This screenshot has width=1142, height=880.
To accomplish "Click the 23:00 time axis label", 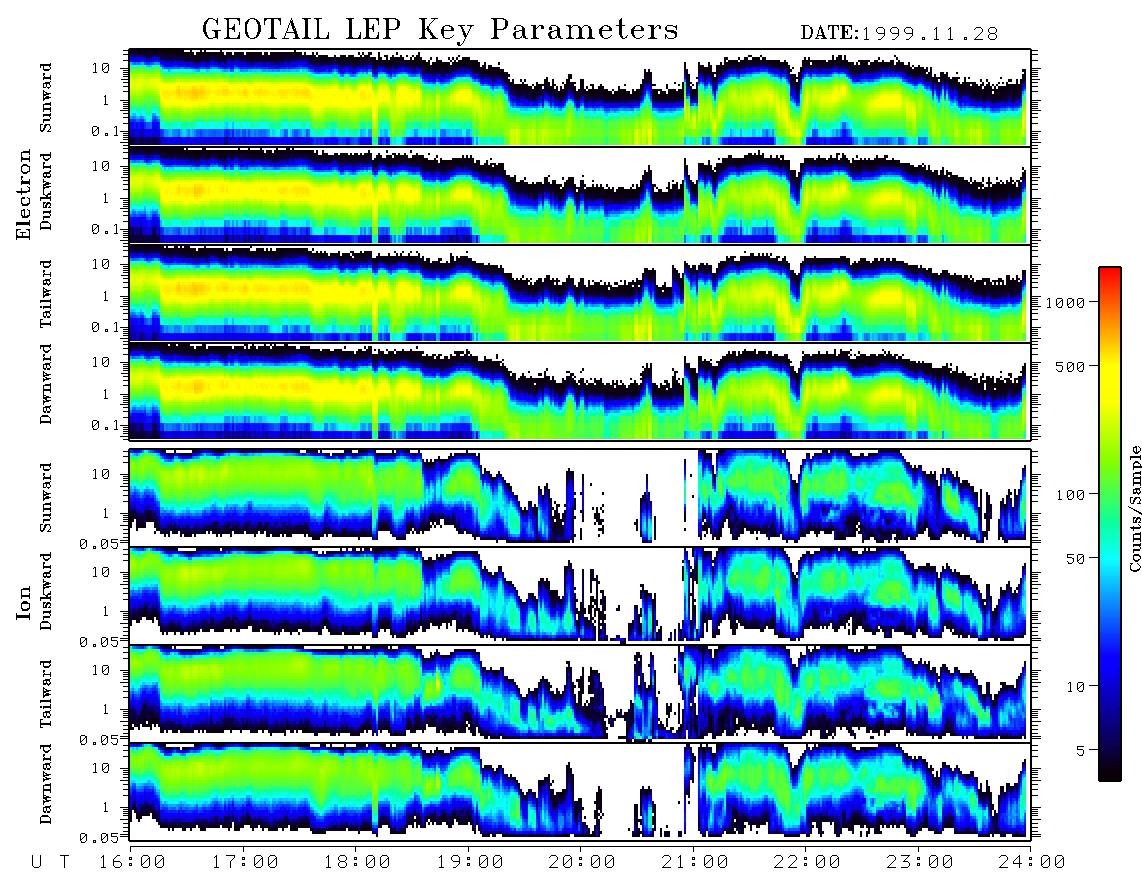I will click(x=920, y=863).
